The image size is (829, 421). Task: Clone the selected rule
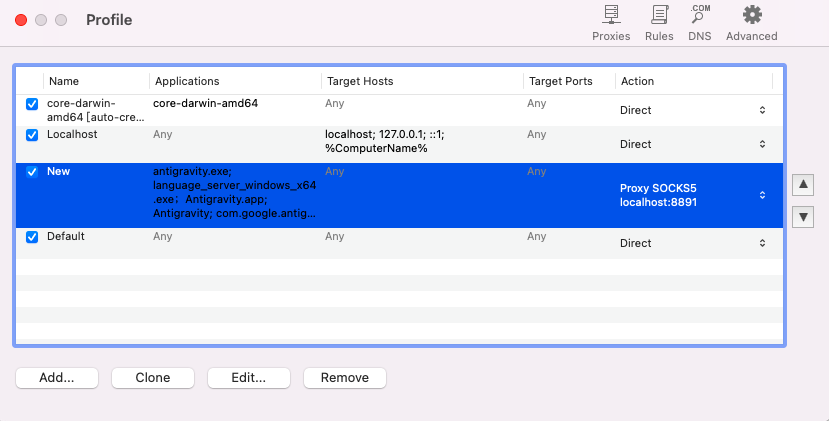[153, 378]
